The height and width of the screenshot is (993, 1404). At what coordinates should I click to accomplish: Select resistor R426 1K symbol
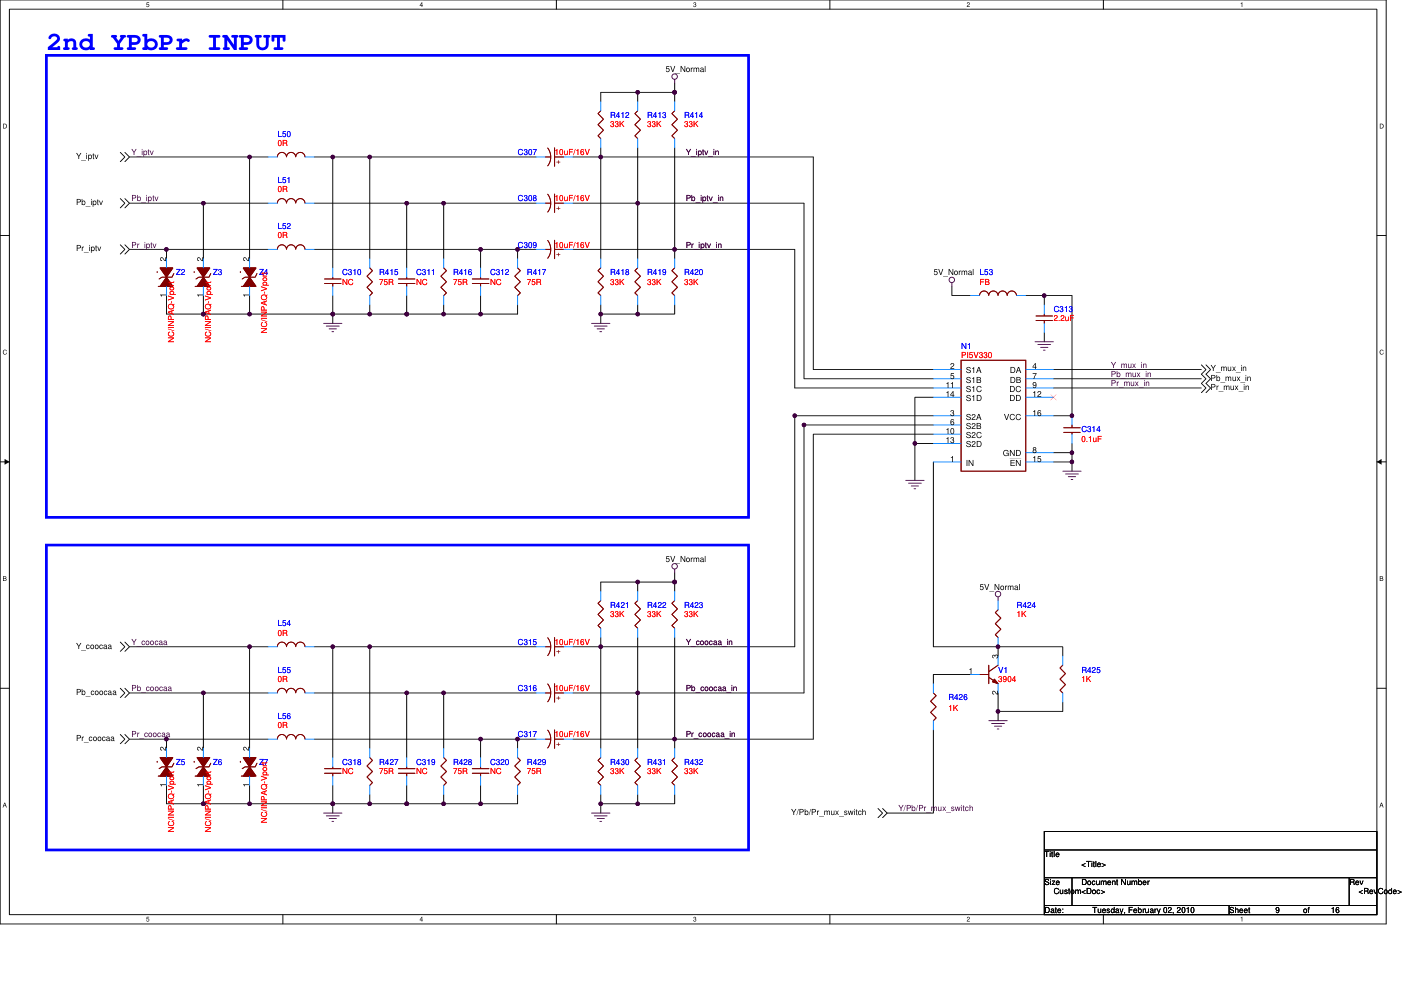click(933, 707)
